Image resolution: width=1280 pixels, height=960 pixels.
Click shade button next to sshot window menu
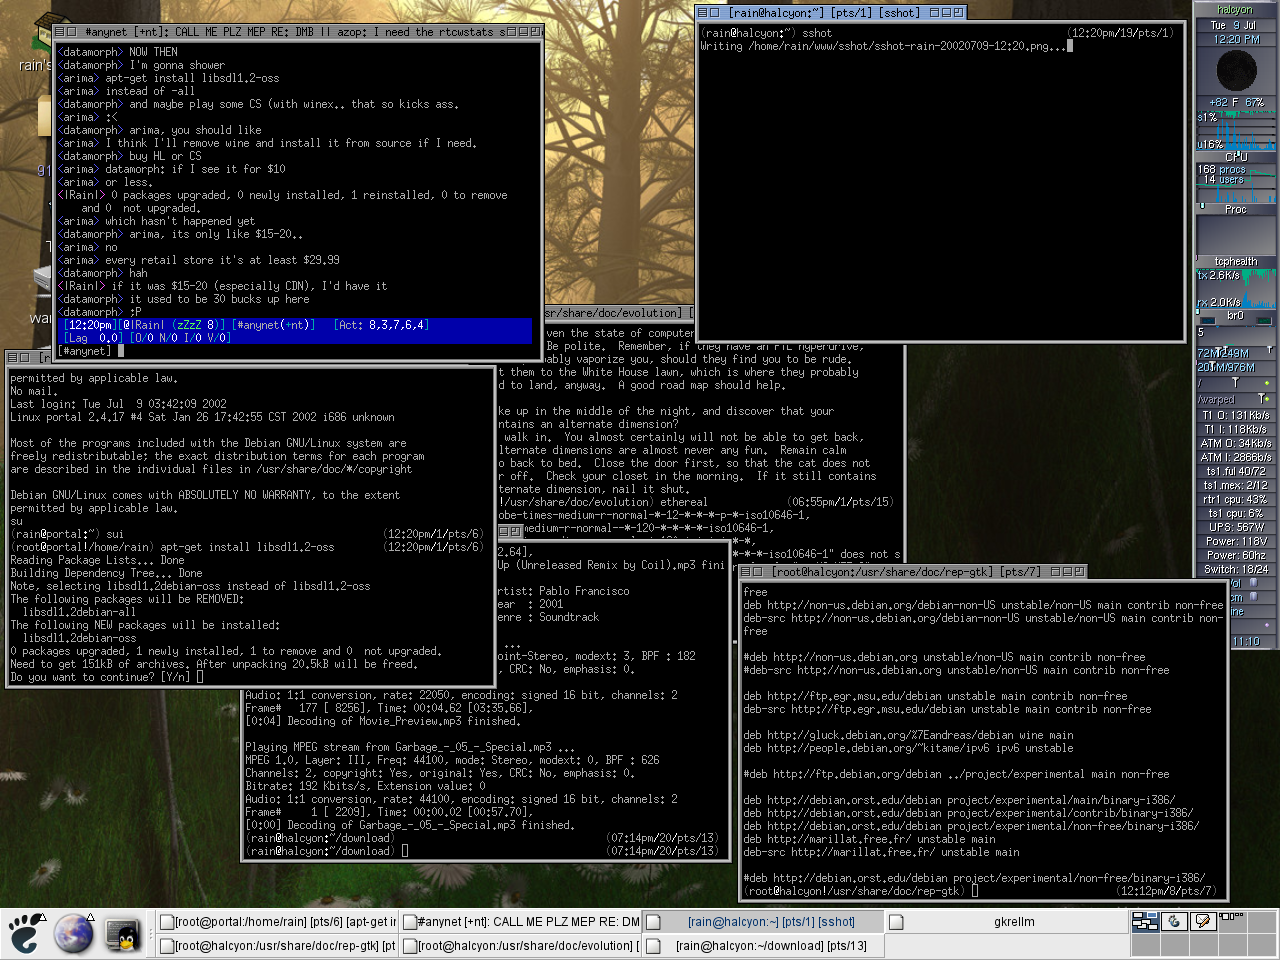coord(714,12)
